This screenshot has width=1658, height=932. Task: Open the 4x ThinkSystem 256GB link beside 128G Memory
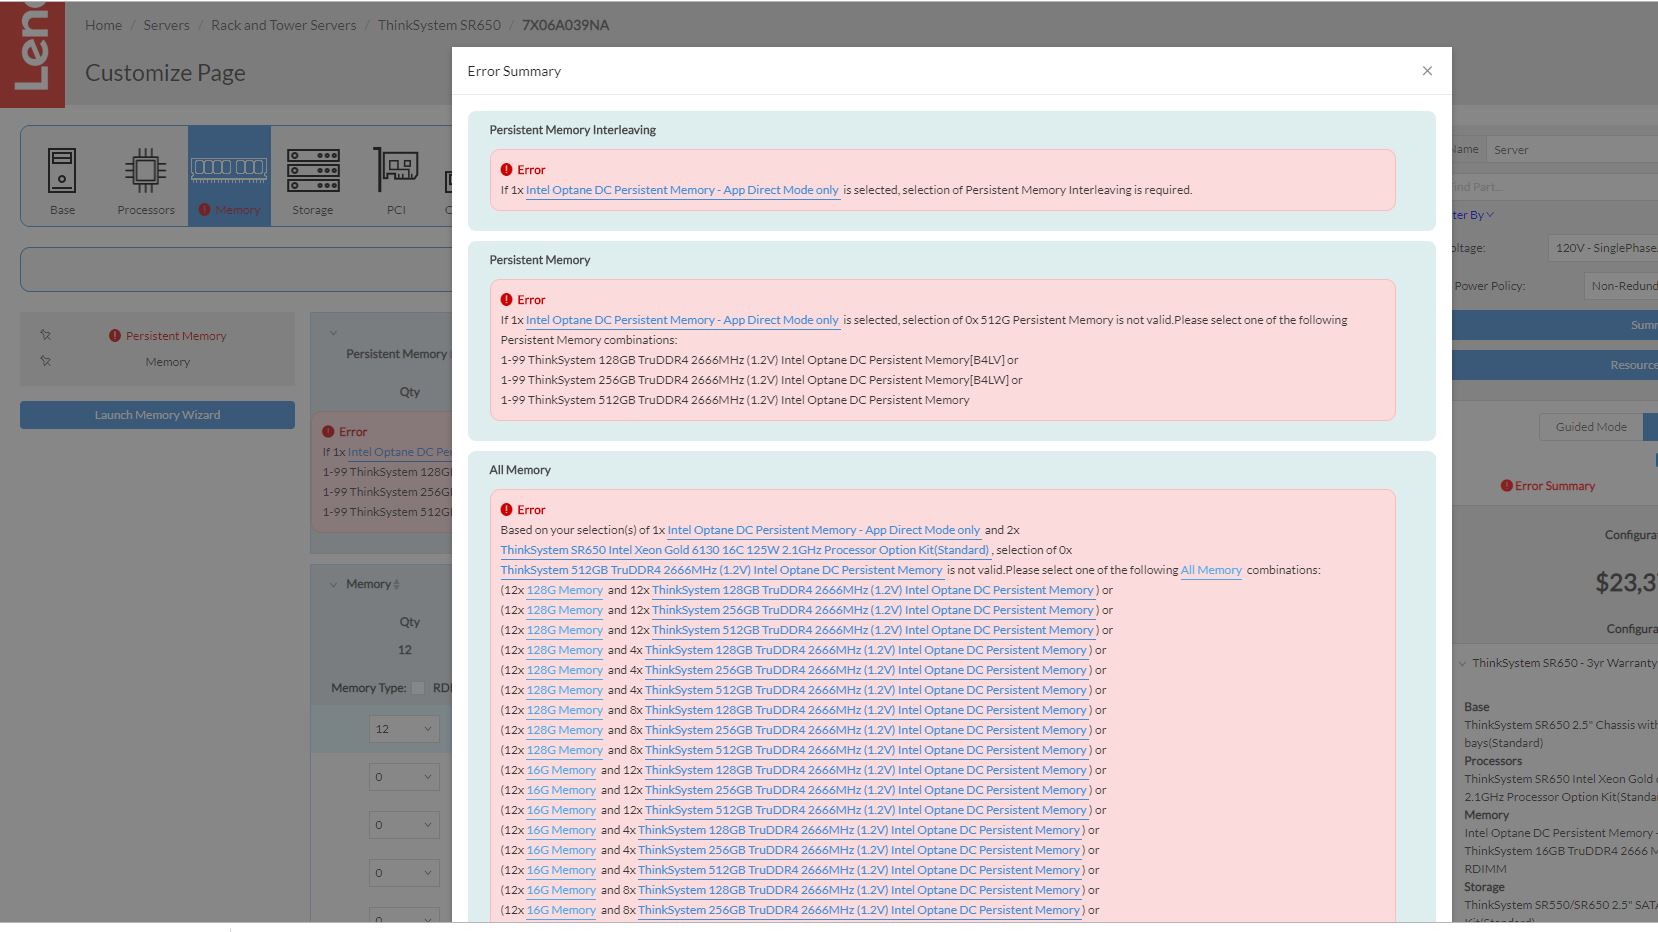coord(866,670)
